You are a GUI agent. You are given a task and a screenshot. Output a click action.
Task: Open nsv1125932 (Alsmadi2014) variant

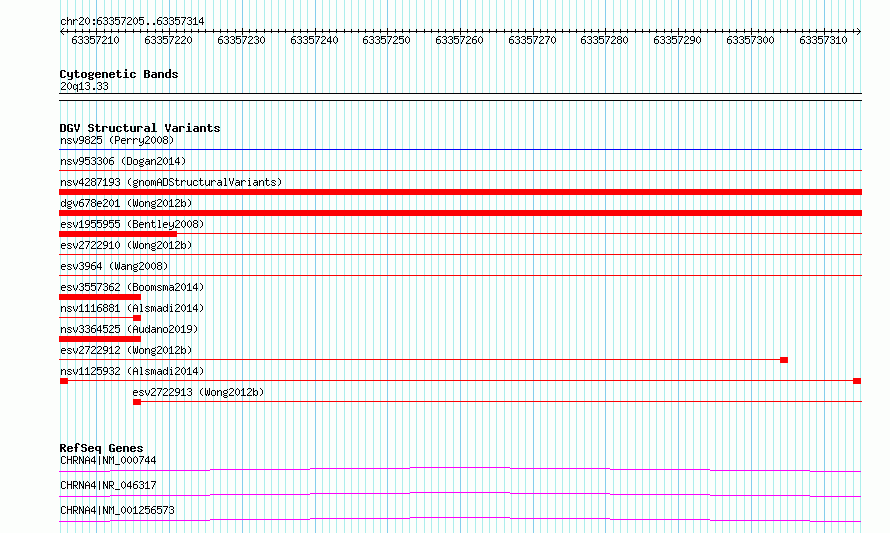(x=132, y=371)
